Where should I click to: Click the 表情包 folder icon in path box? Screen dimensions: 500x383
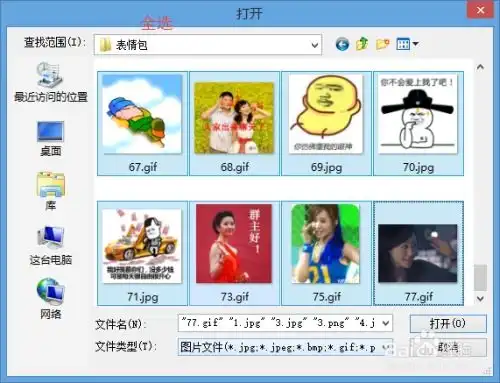(105, 45)
